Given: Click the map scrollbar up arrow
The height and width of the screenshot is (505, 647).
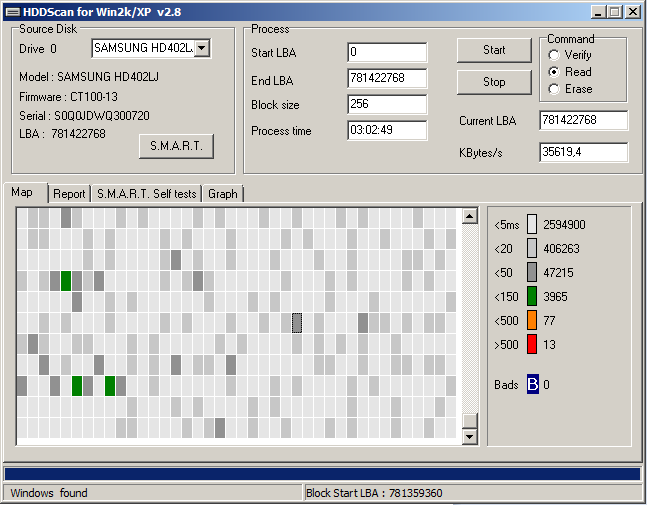Looking at the screenshot, I should tap(470, 216).
